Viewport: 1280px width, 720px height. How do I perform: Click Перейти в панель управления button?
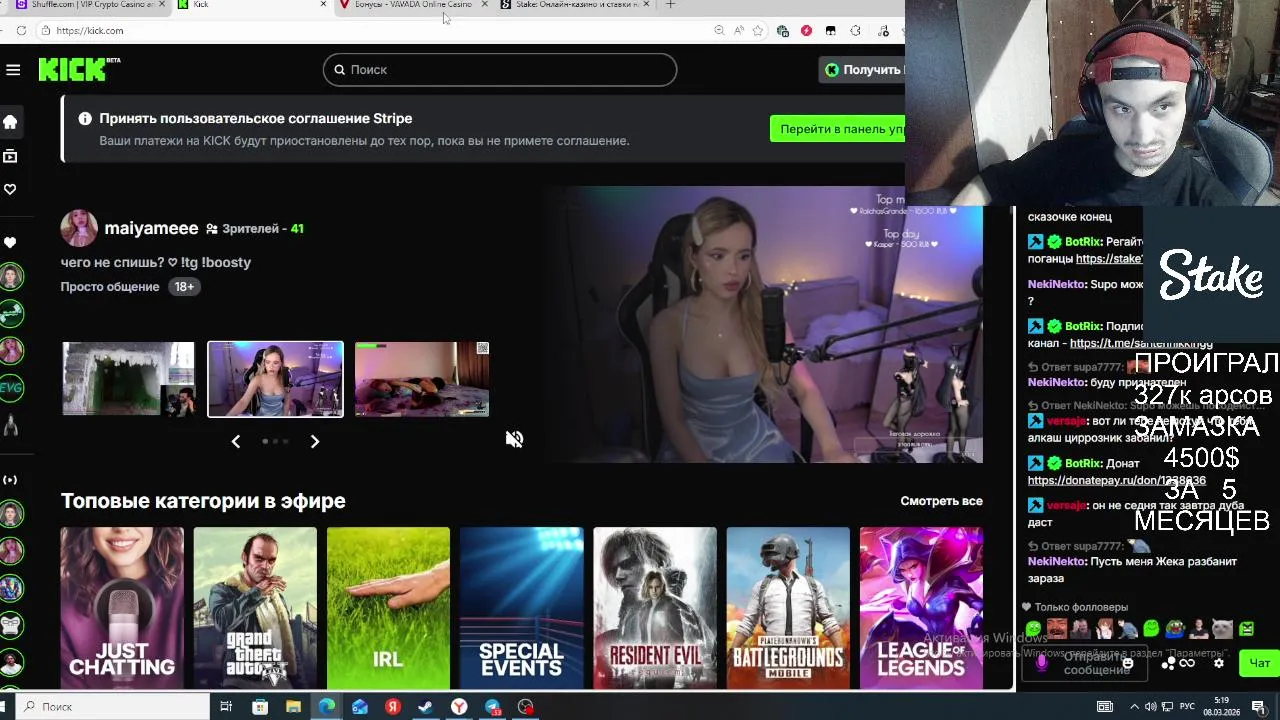[x=838, y=129]
